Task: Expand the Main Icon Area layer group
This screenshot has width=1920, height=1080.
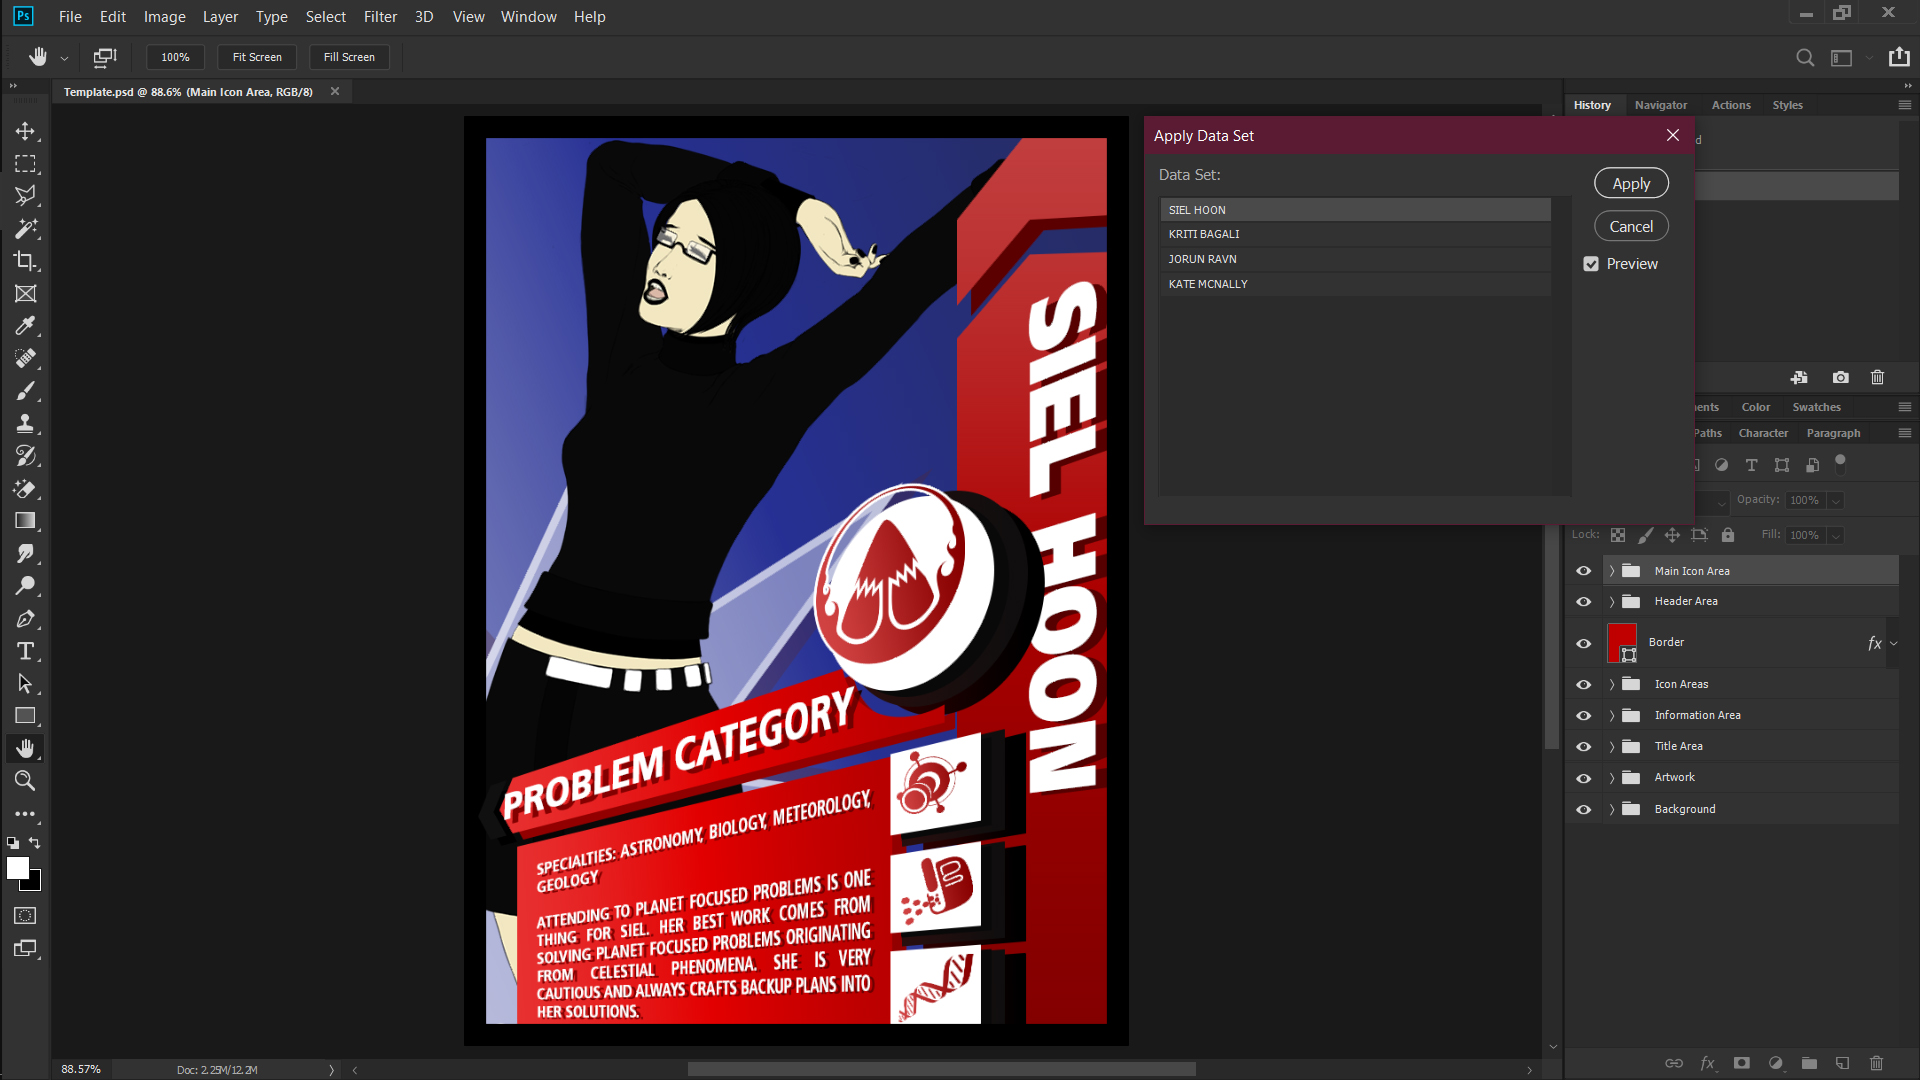Action: click(1611, 570)
